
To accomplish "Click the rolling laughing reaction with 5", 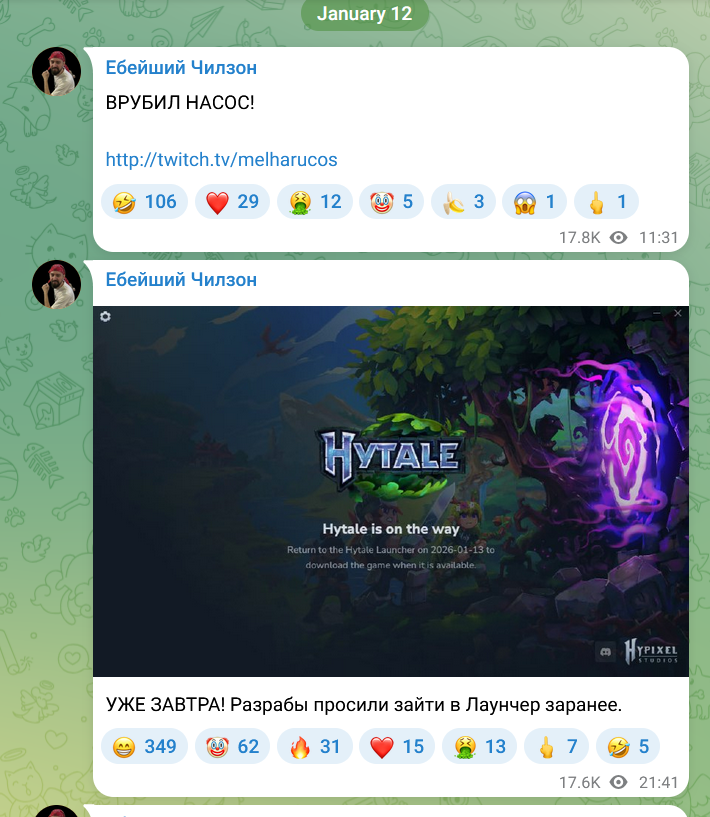I will [x=628, y=746].
